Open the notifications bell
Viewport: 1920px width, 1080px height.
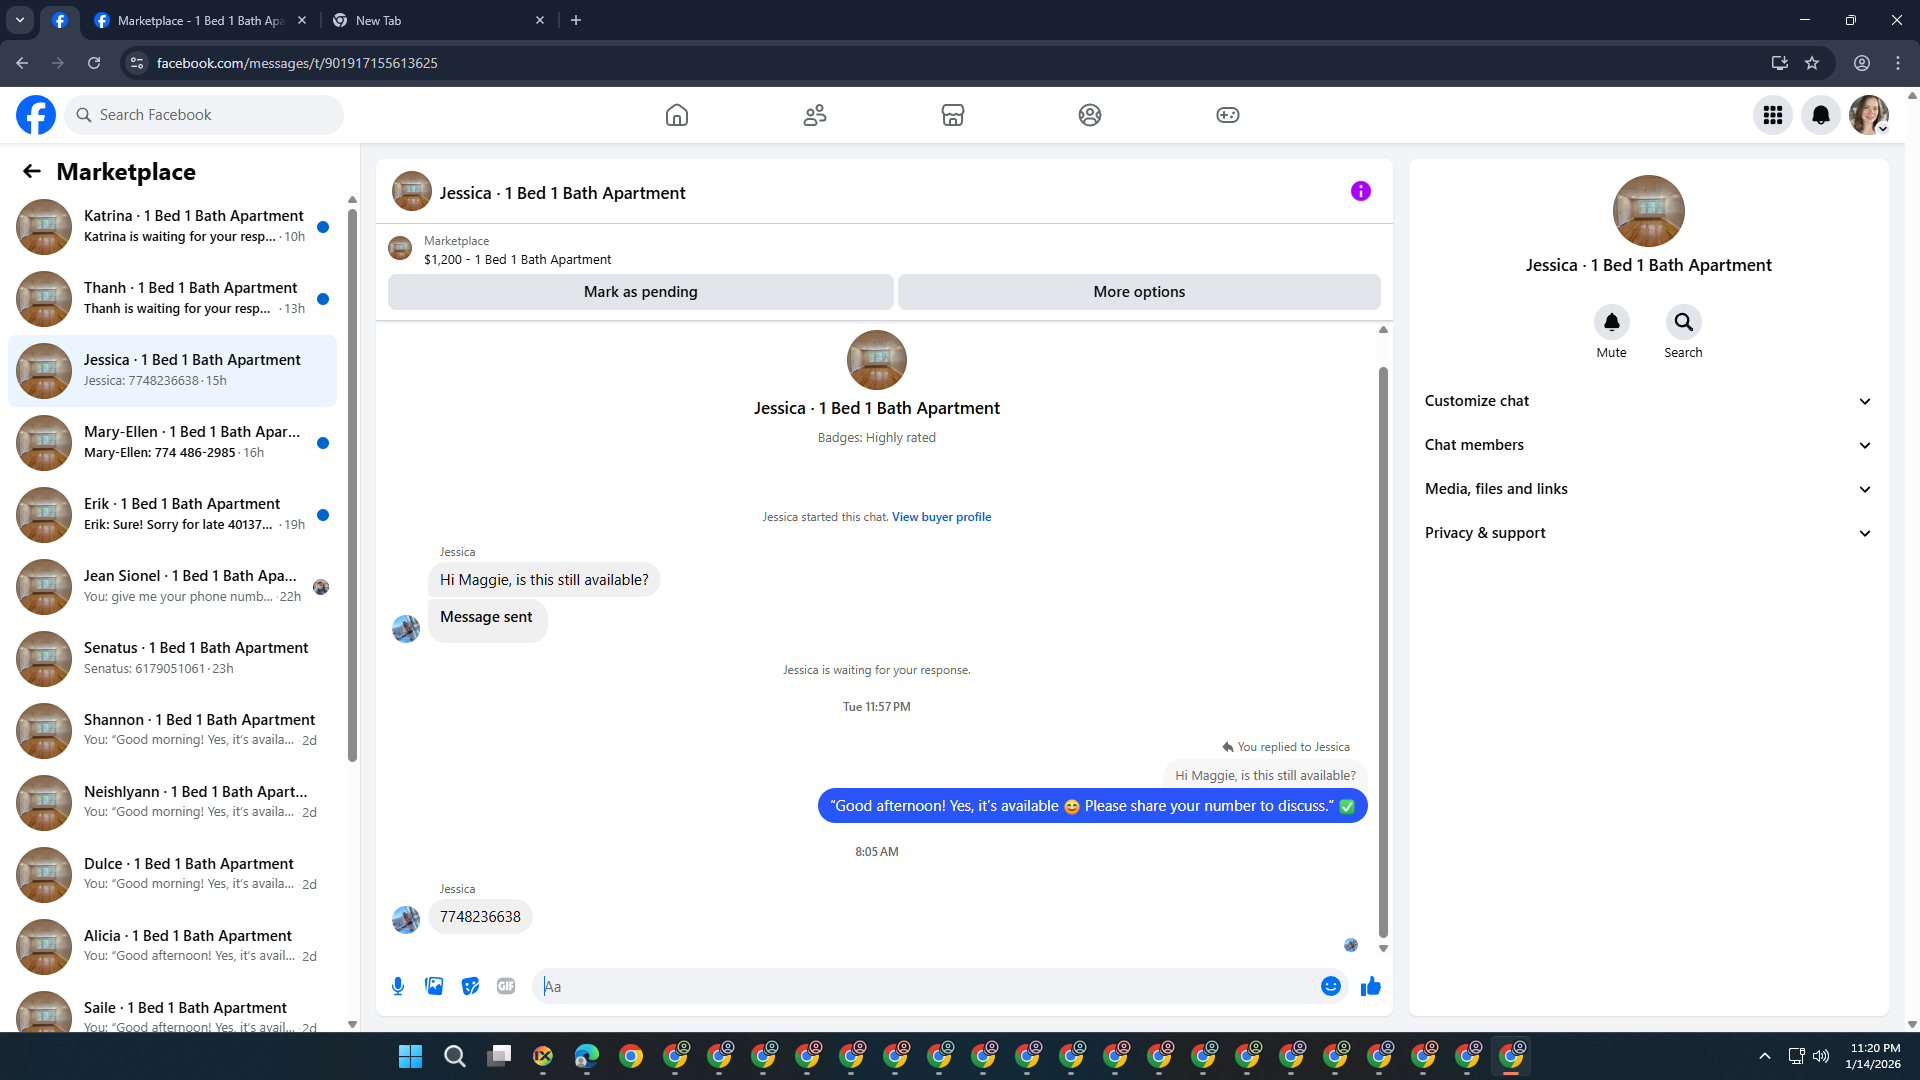[x=1820, y=115]
